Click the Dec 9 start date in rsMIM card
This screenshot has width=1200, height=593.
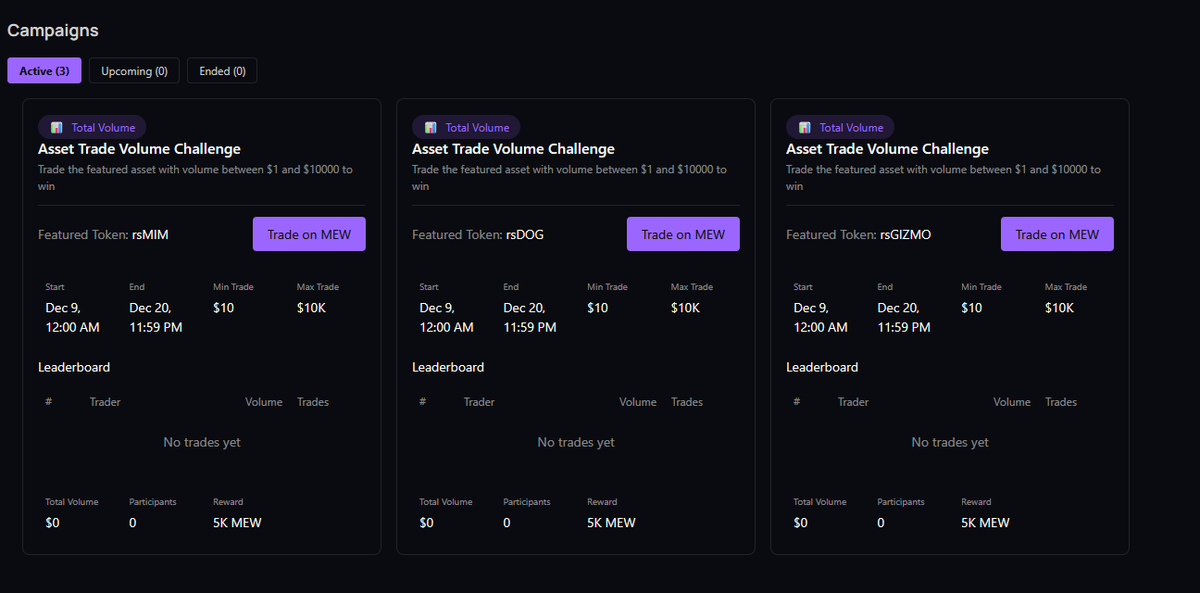[73, 318]
